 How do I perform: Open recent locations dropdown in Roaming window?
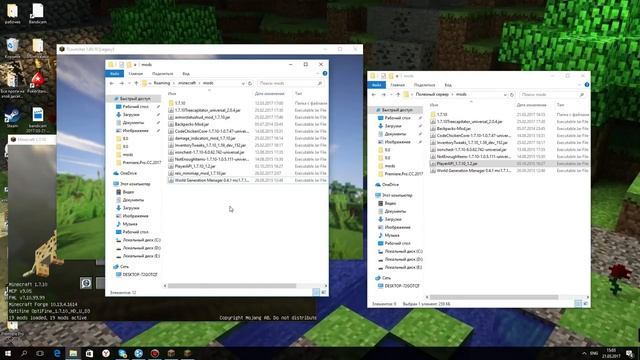129,83
